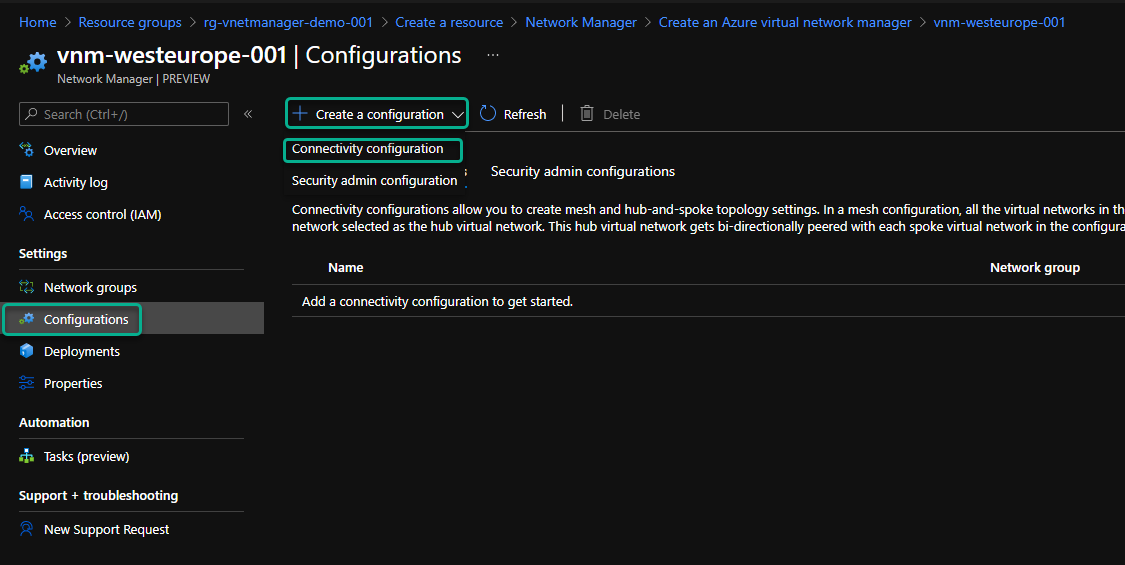Click the Support + troubleshooting heading

click(98, 495)
